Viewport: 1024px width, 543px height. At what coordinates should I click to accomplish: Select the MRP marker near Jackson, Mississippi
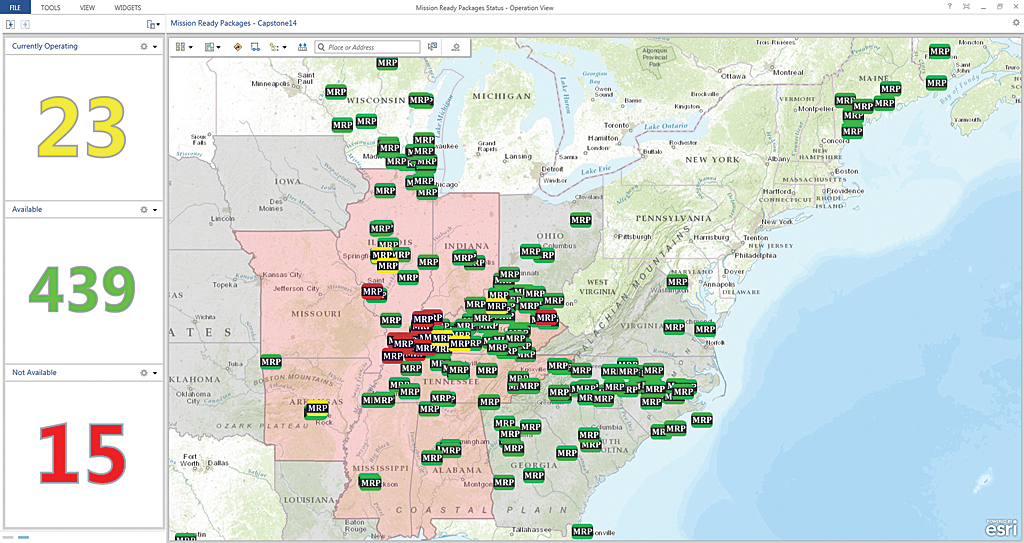[370, 483]
